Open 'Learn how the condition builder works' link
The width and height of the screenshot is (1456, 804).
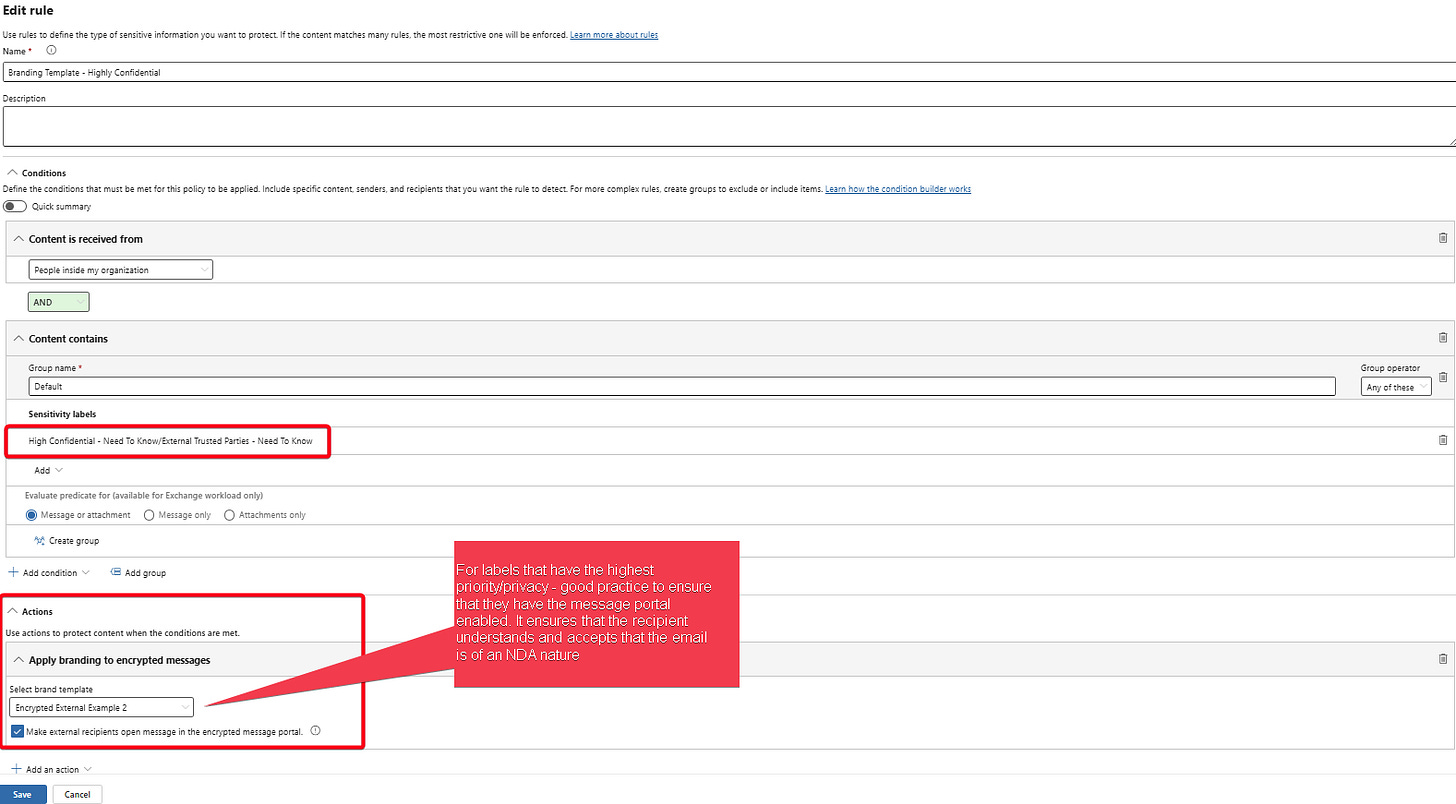click(x=898, y=189)
